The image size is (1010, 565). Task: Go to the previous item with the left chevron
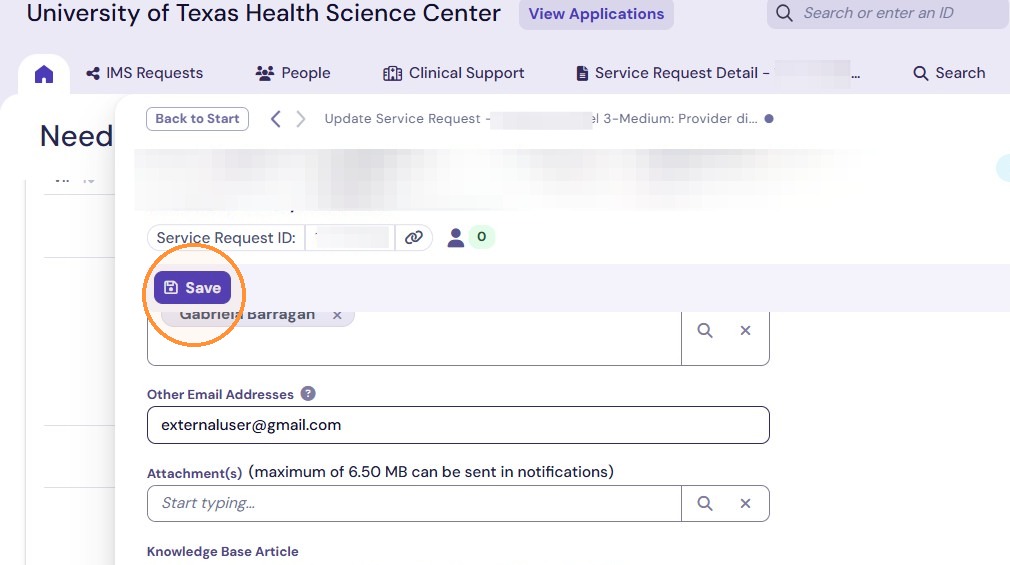(x=276, y=119)
